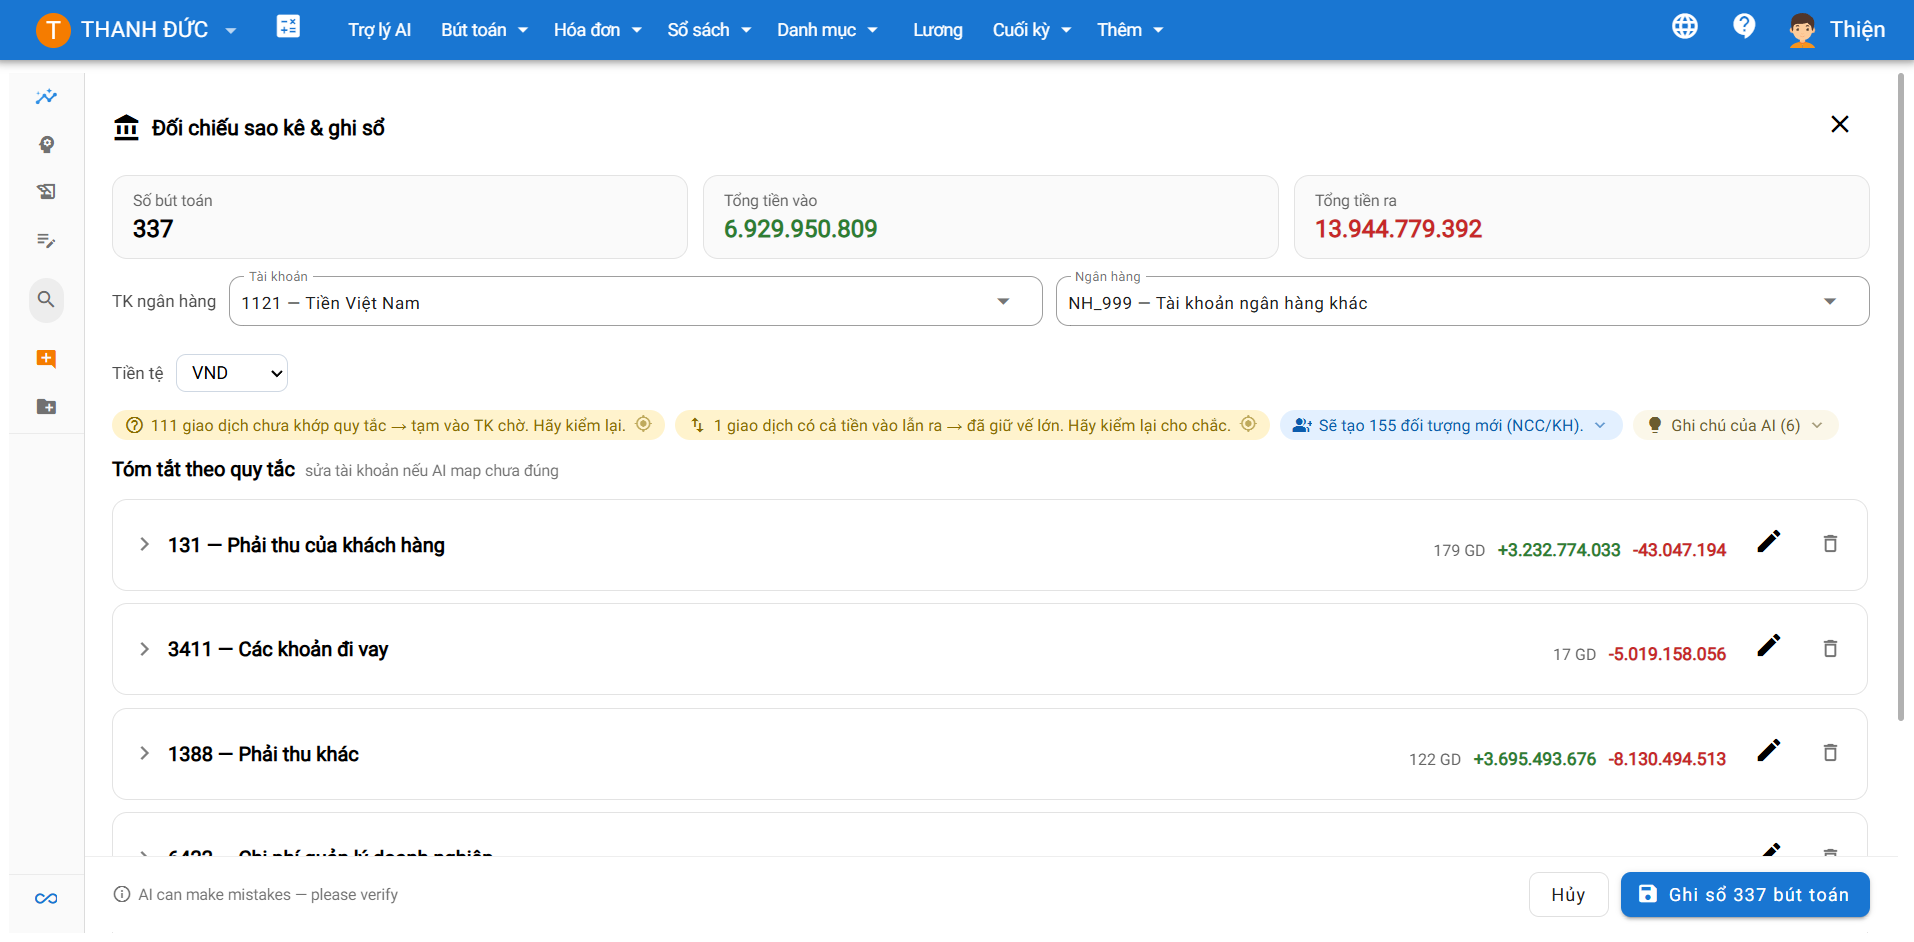The width and height of the screenshot is (1914, 942).
Task: Open the Hóa đơn menu
Action: (597, 30)
